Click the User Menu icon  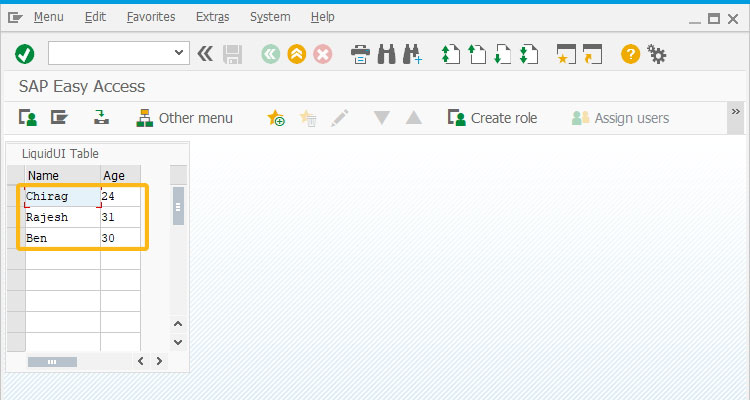[x=28, y=118]
